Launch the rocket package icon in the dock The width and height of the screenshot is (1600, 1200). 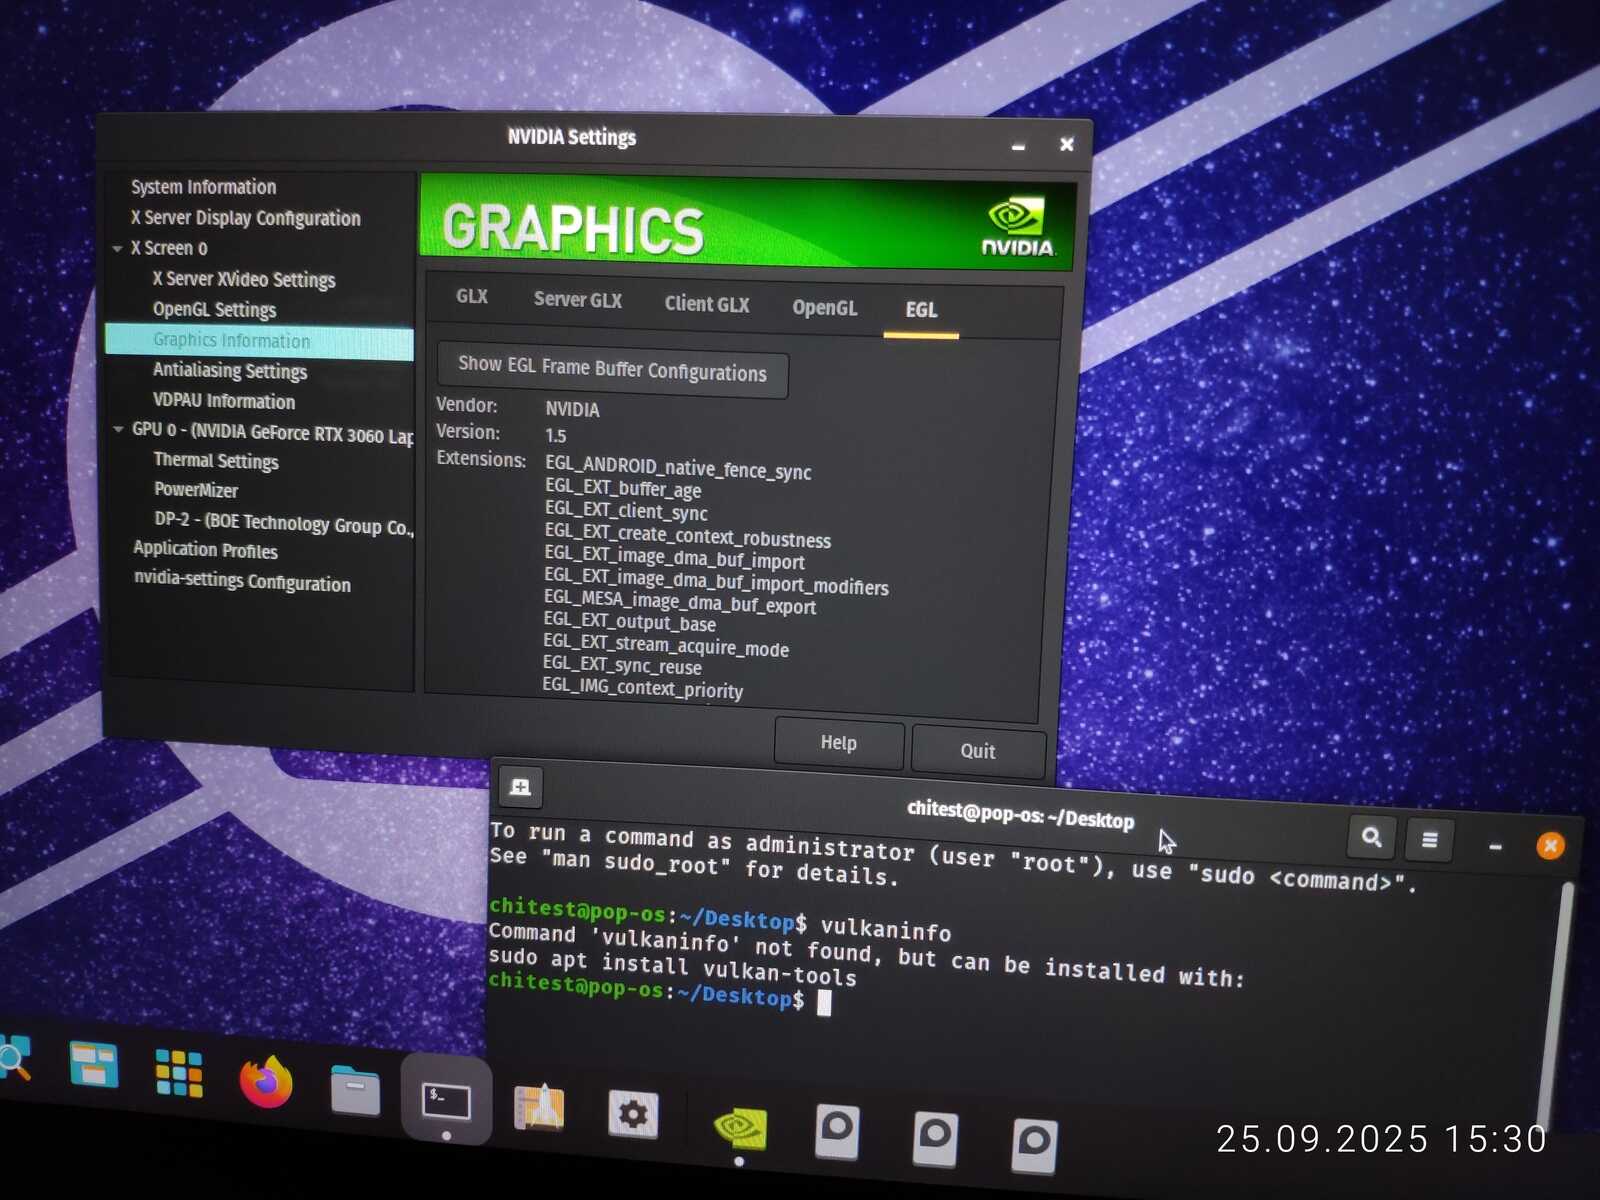point(539,1107)
